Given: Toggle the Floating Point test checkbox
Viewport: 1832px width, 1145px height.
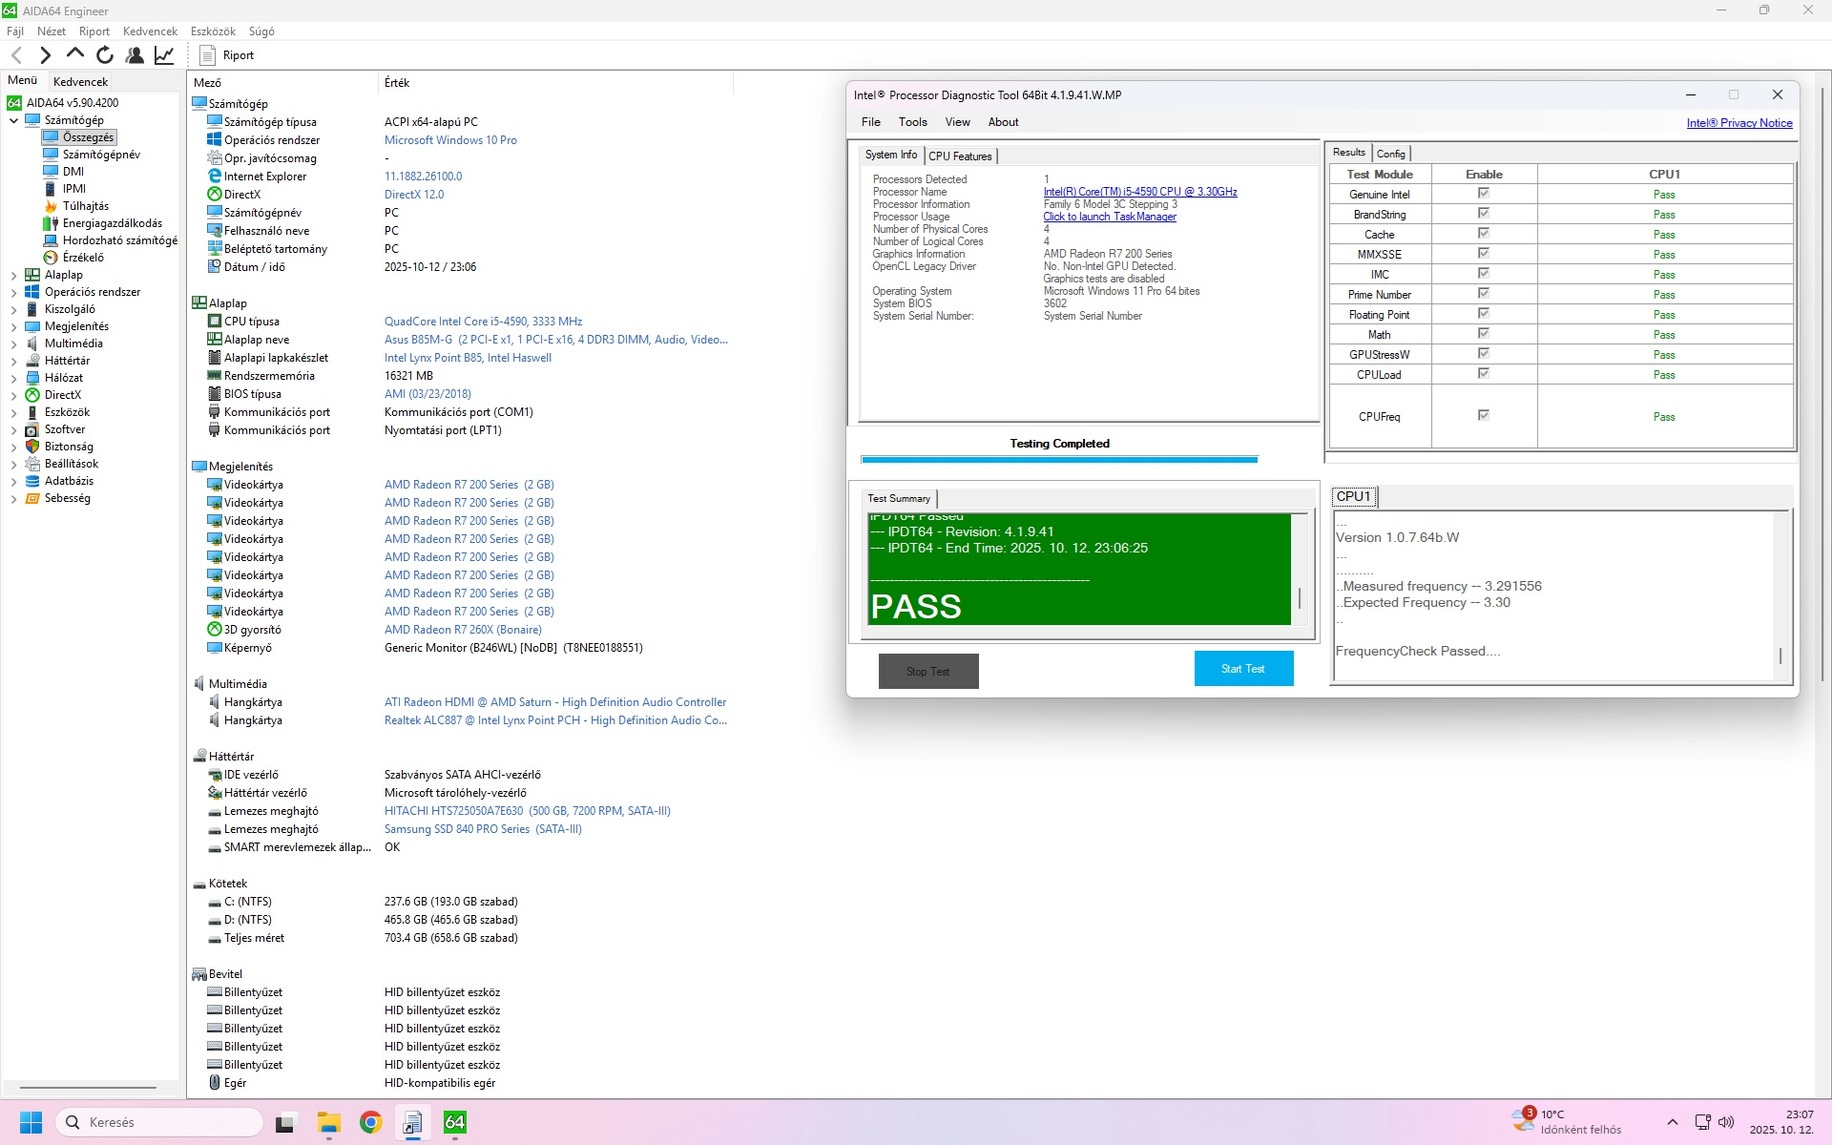Looking at the screenshot, I should coord(1483,313).
